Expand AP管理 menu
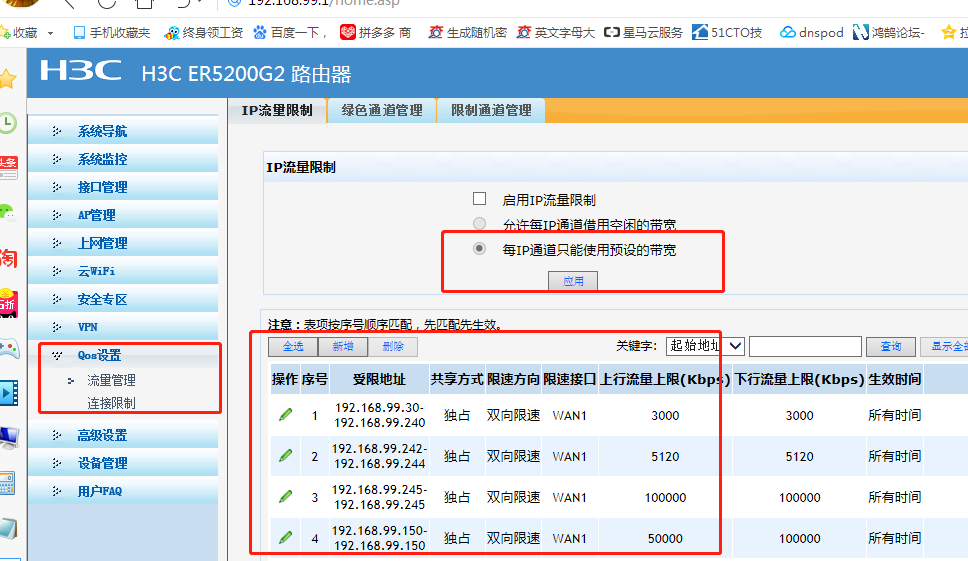Image resolution: width=968 pixels, height=561 pixels. 123,215
